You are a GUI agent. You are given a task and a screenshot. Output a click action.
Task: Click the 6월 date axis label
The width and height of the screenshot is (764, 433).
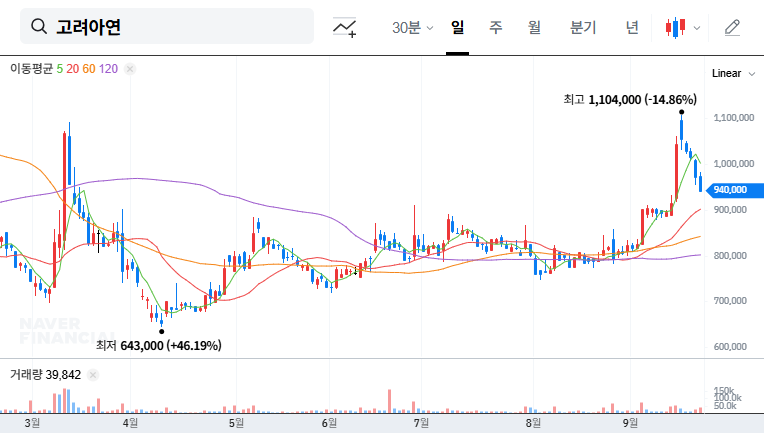coord(329,423)
